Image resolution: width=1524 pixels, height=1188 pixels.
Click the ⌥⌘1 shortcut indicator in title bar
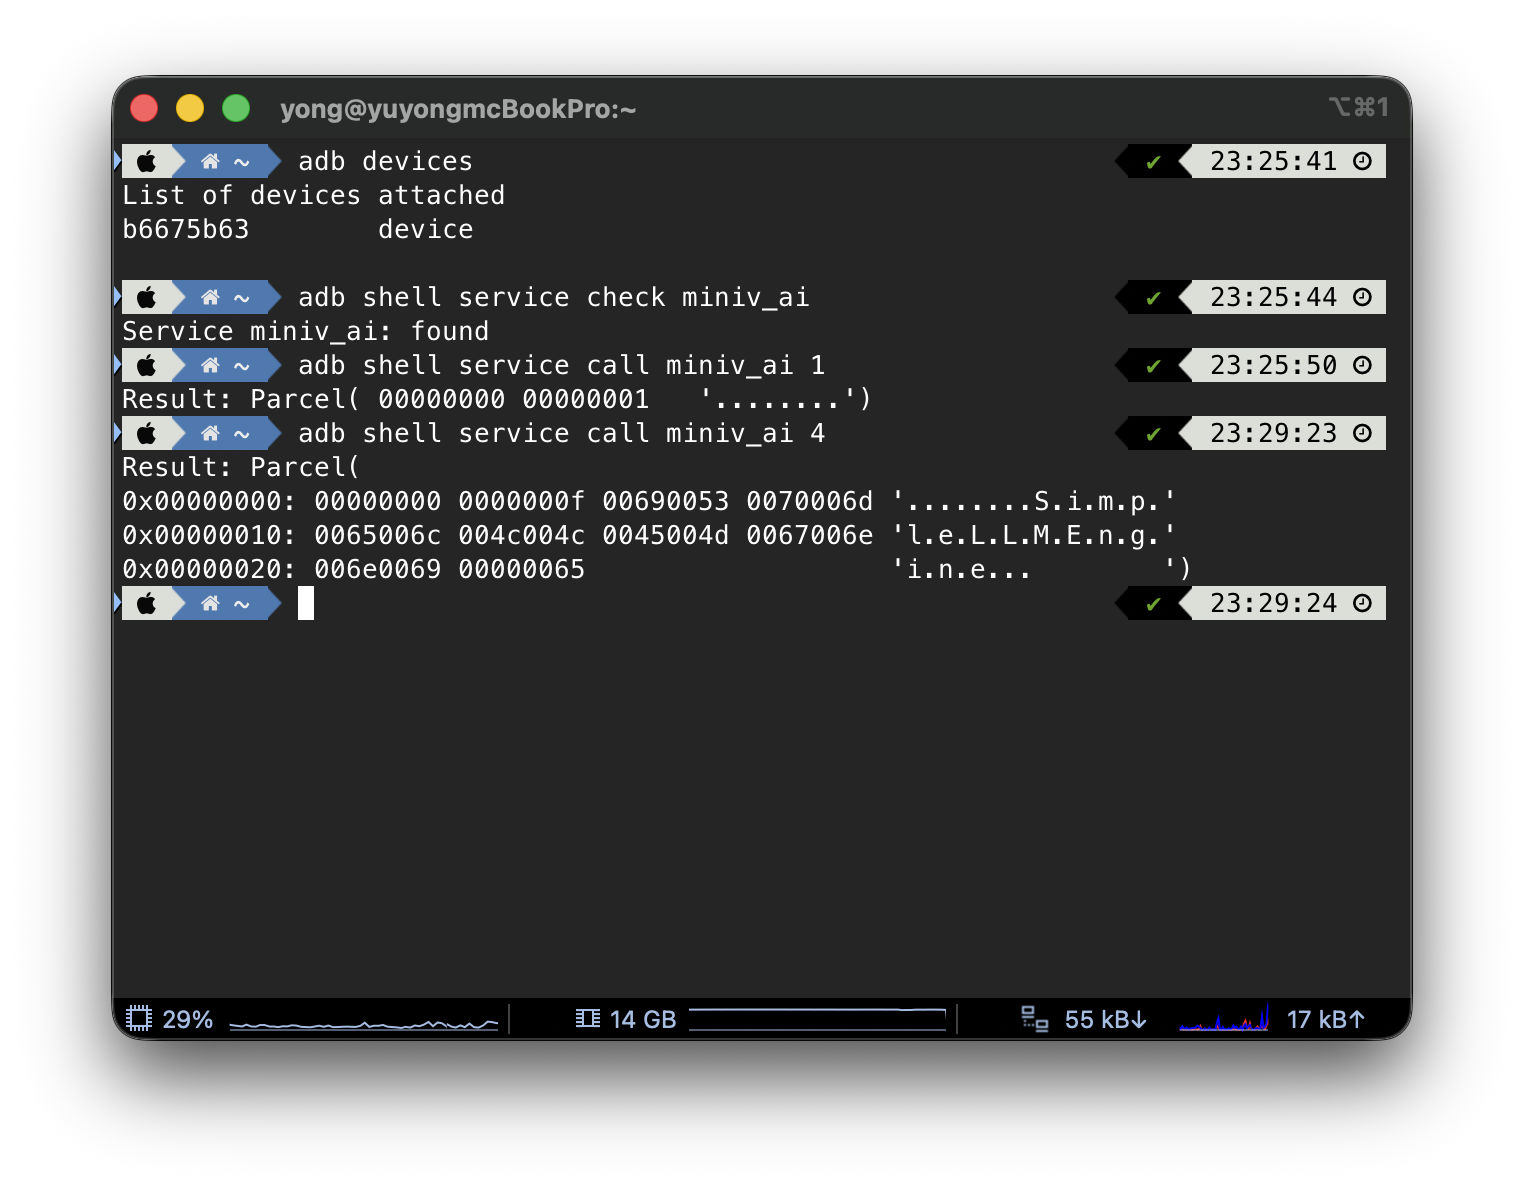click(1358, 107)
